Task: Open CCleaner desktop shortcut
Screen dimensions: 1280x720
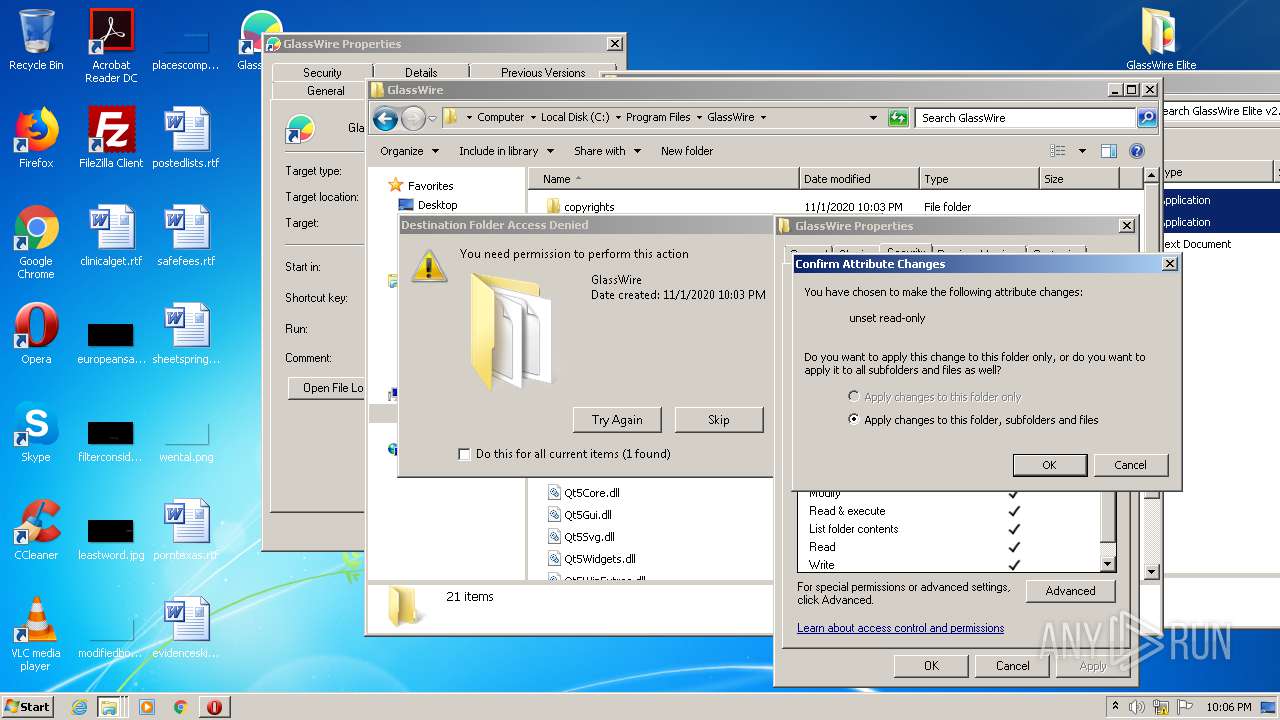Action: point(36,530)
